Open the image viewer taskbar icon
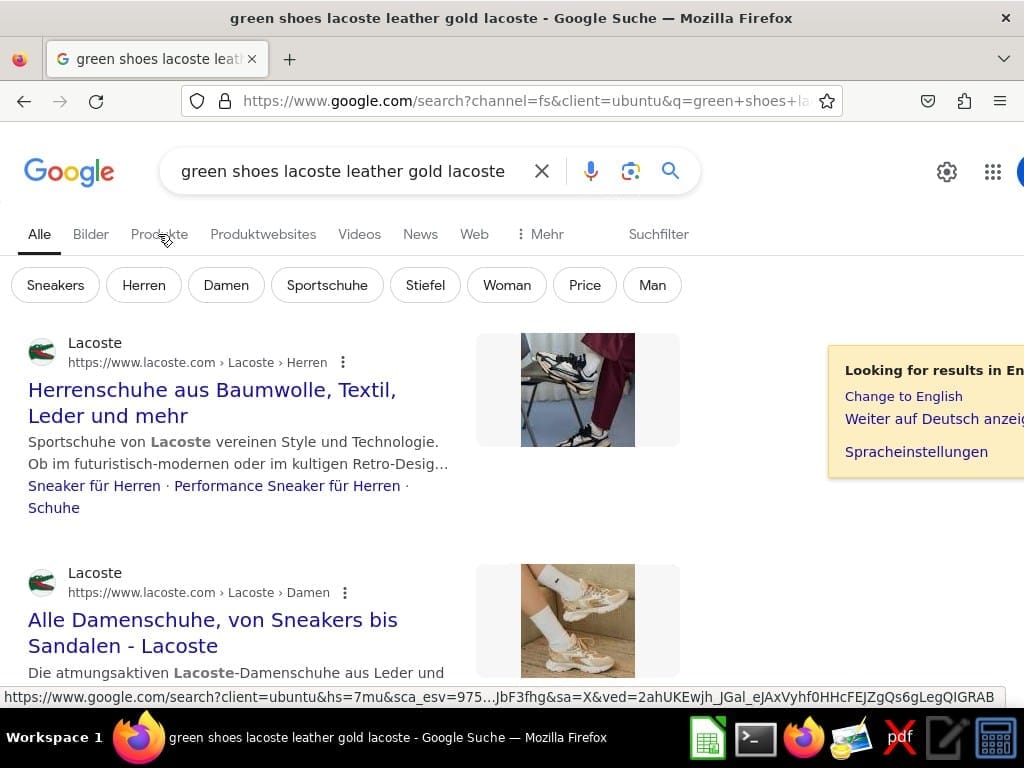Viewport: 1024px width, 768px height. click(852, 739)
